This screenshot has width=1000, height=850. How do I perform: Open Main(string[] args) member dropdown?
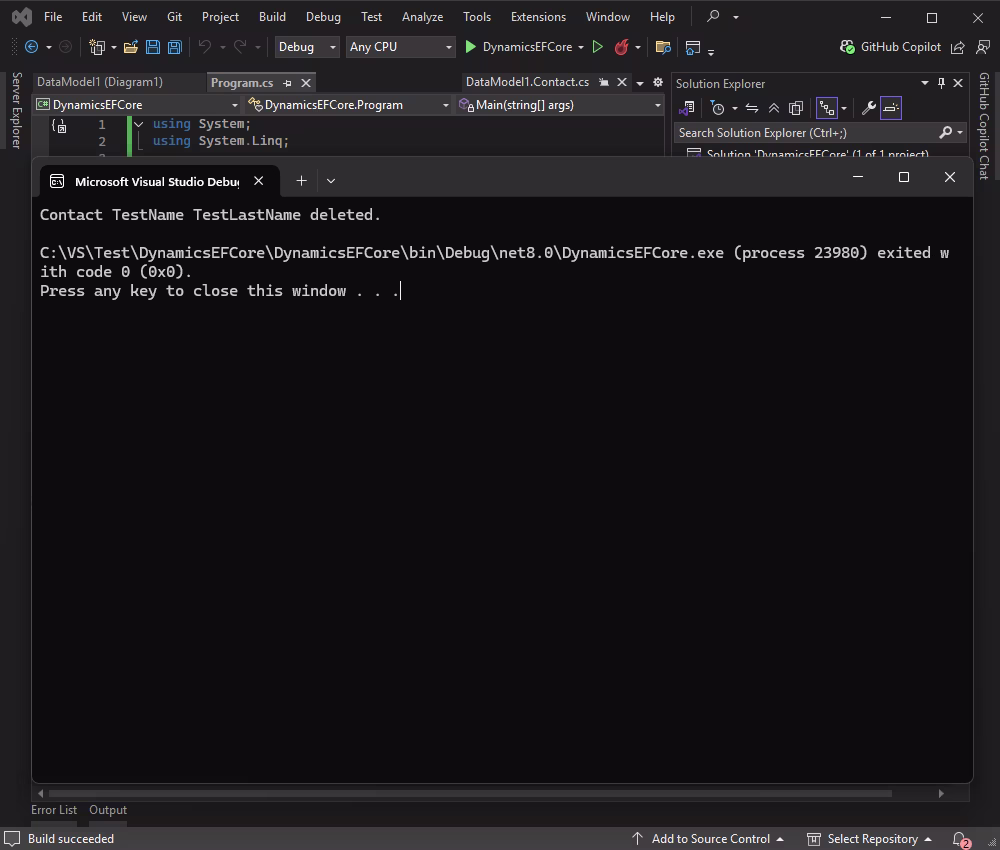[560, 105]
